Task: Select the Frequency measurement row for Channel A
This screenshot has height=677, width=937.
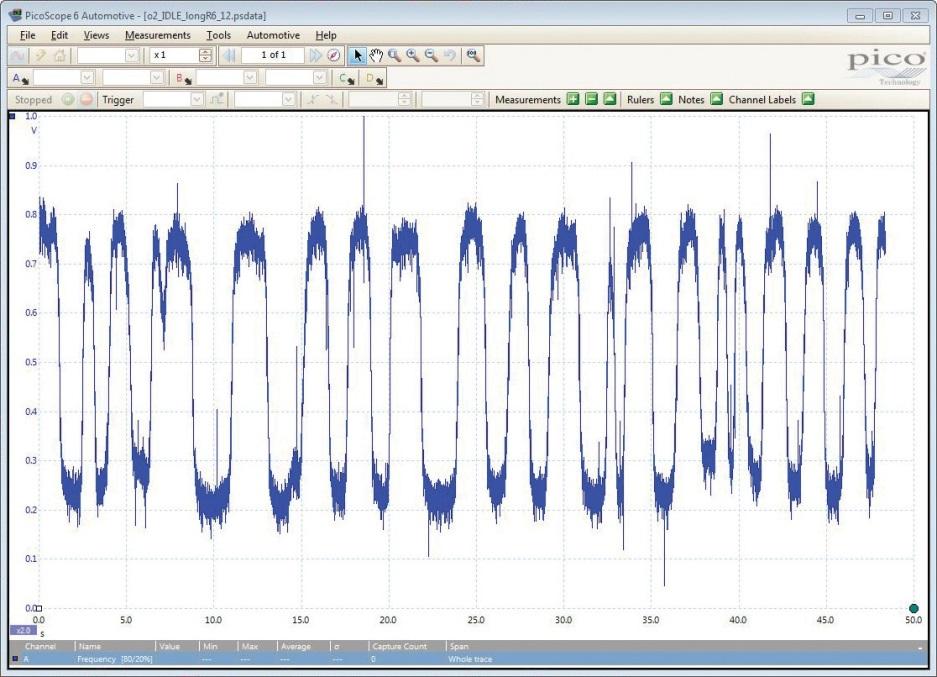Action: tap(469, 659)
